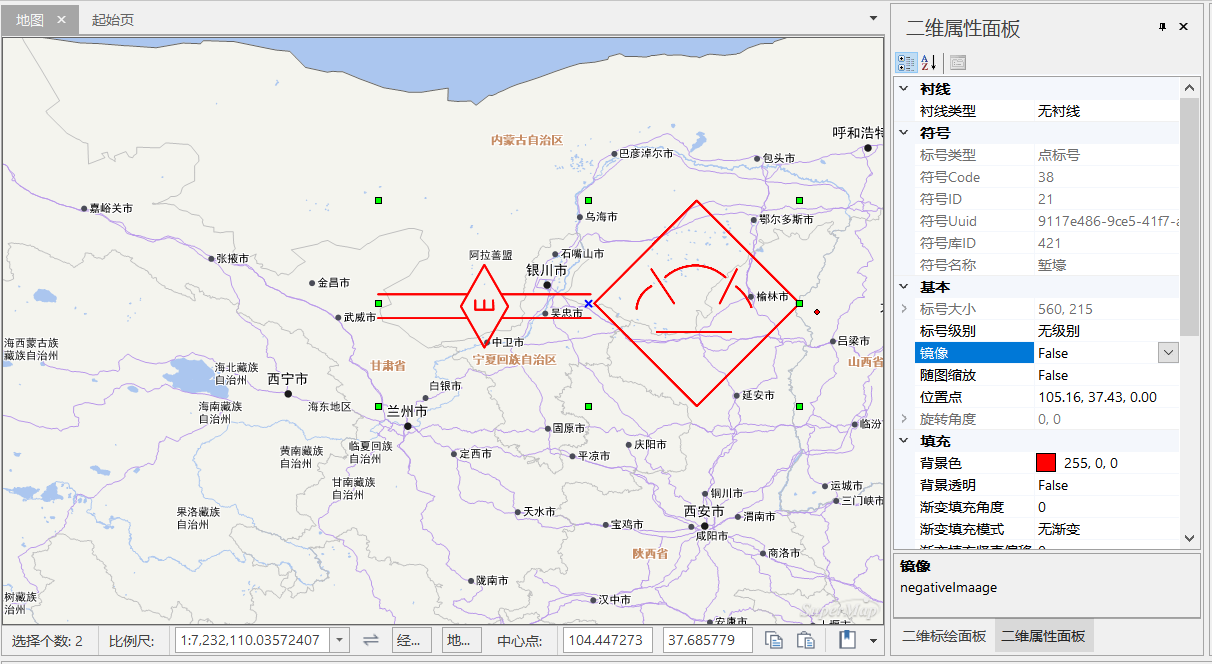Click the large red diamond trench symbol
1212x664 pixels.
coord(697,303)
